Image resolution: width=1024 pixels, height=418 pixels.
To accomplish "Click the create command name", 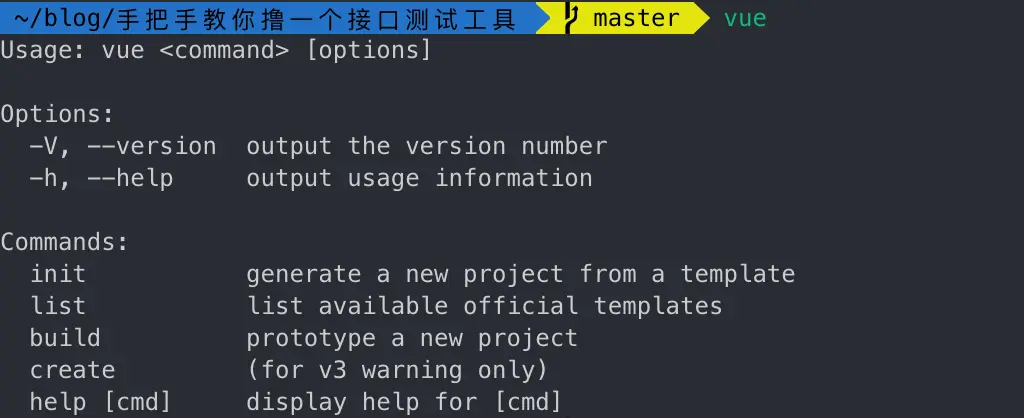I will (72, 370).
